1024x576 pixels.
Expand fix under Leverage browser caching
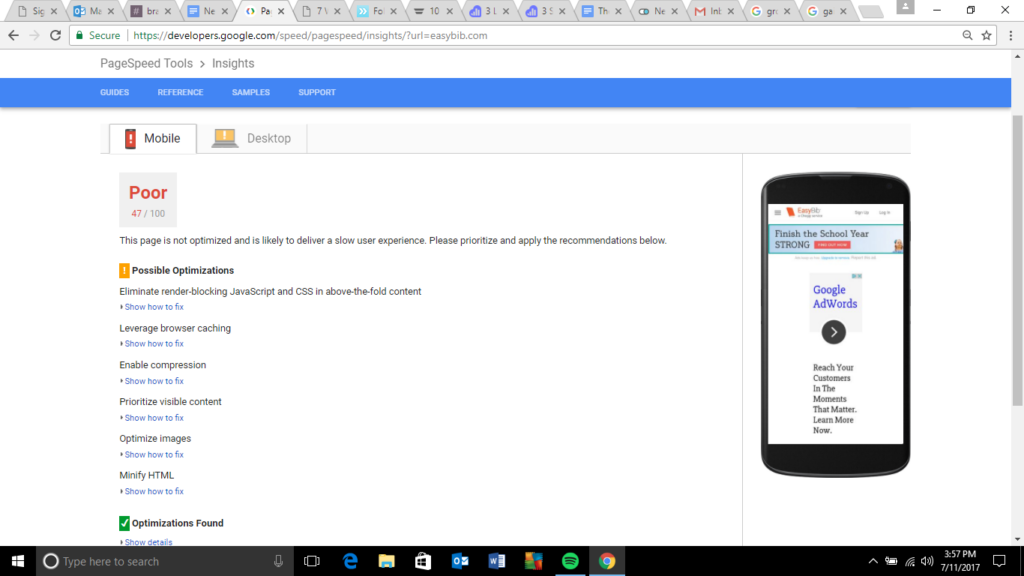(x=153, y=344)
